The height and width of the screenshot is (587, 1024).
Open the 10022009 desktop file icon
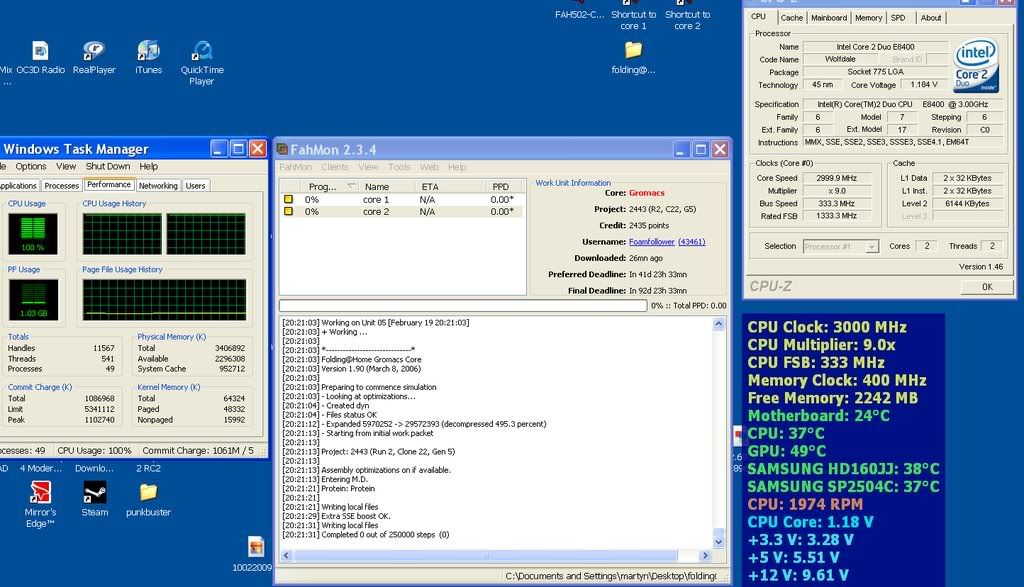coord(255,554)
